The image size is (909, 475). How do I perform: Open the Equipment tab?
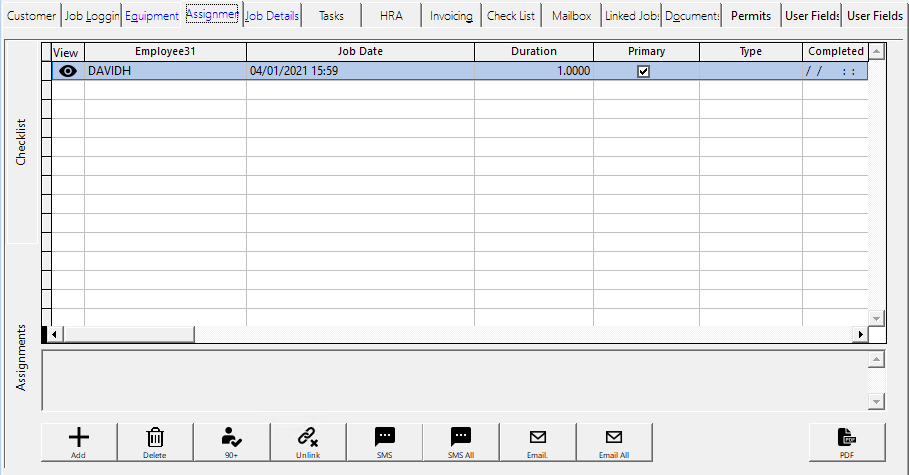152,16
